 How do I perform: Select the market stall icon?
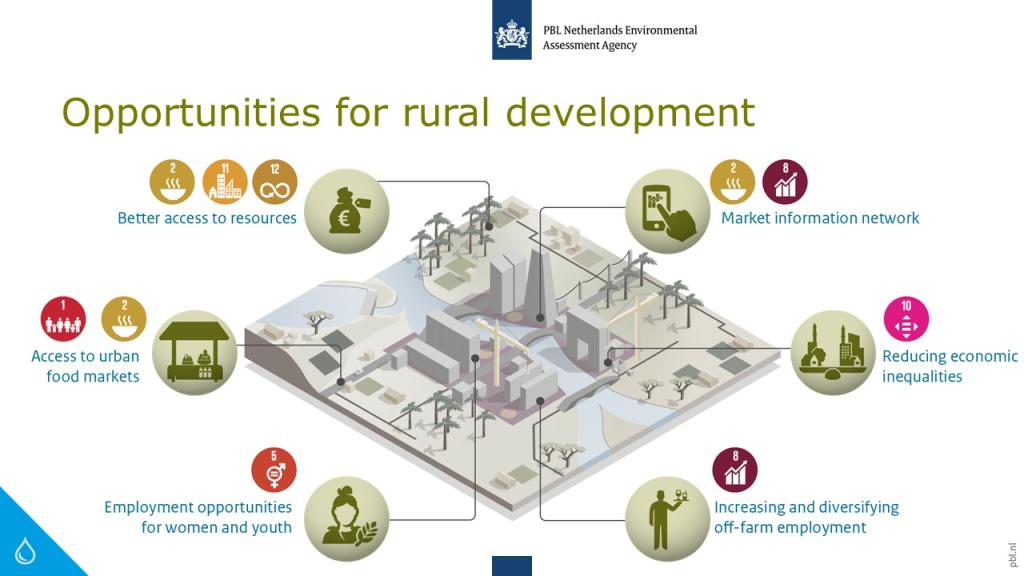point(195,352)
